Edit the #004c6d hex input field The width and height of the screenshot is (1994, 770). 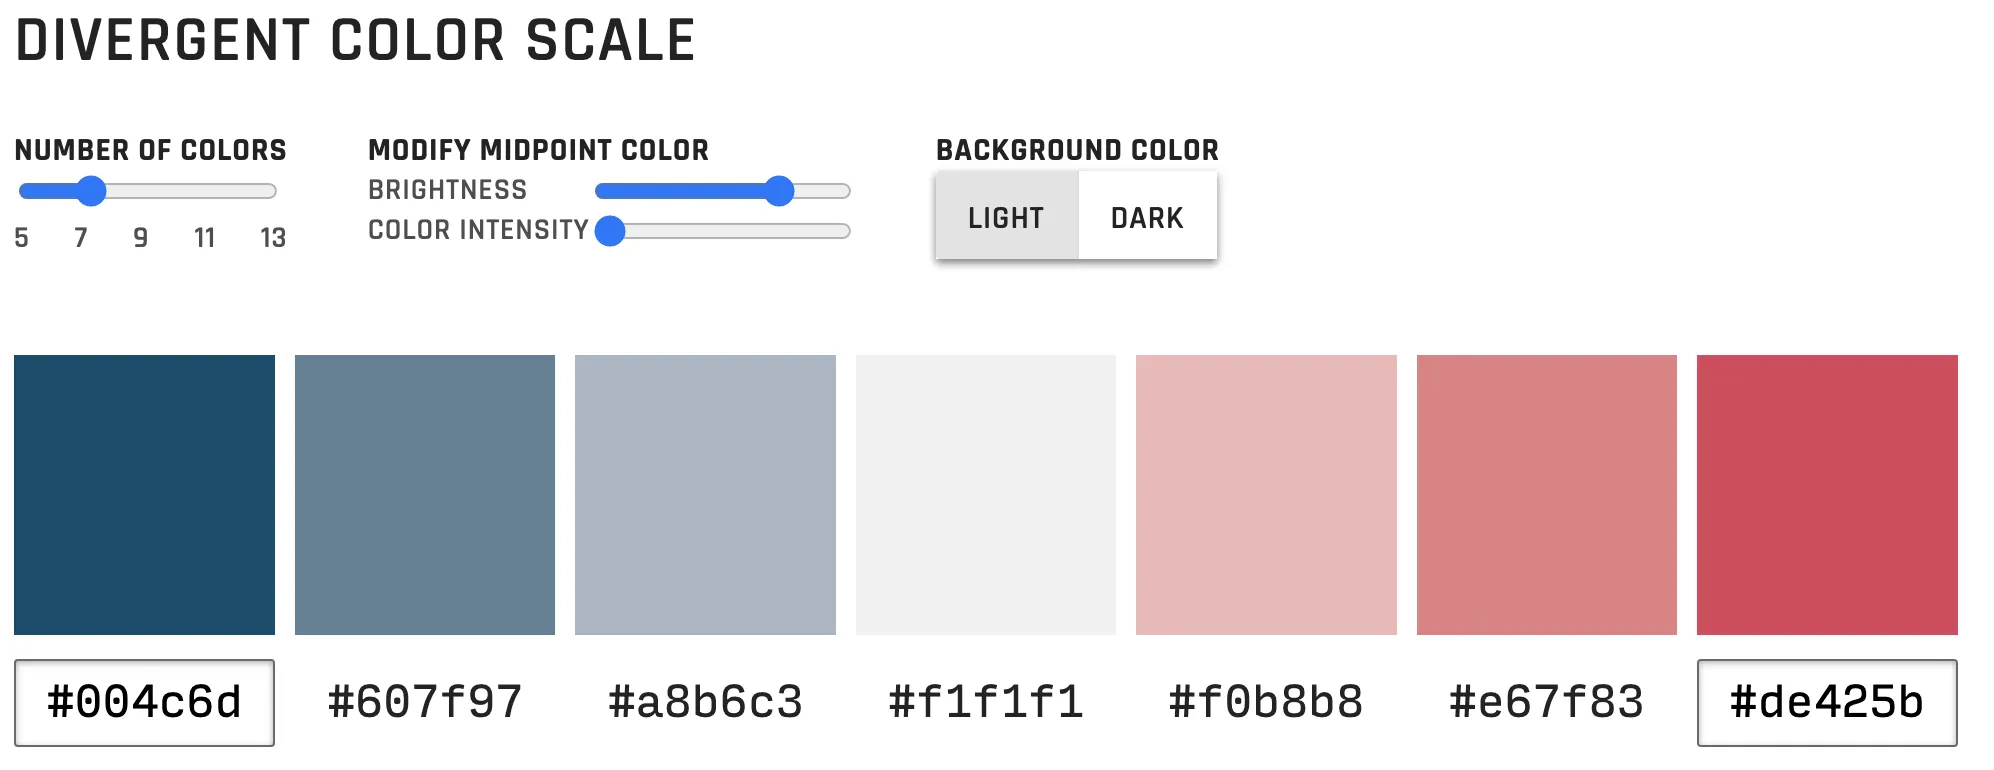(x=143, y=702)
